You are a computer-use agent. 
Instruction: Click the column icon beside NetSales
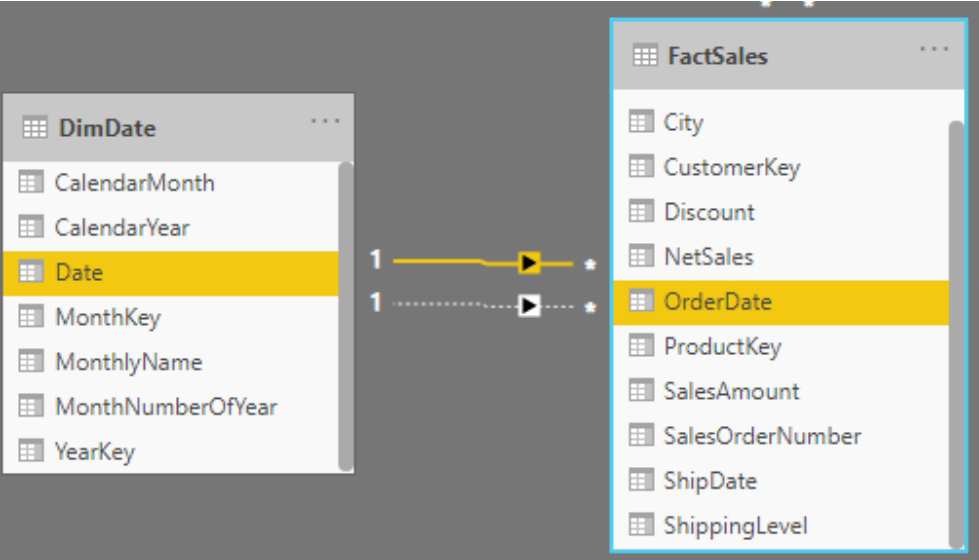point(640,257)
